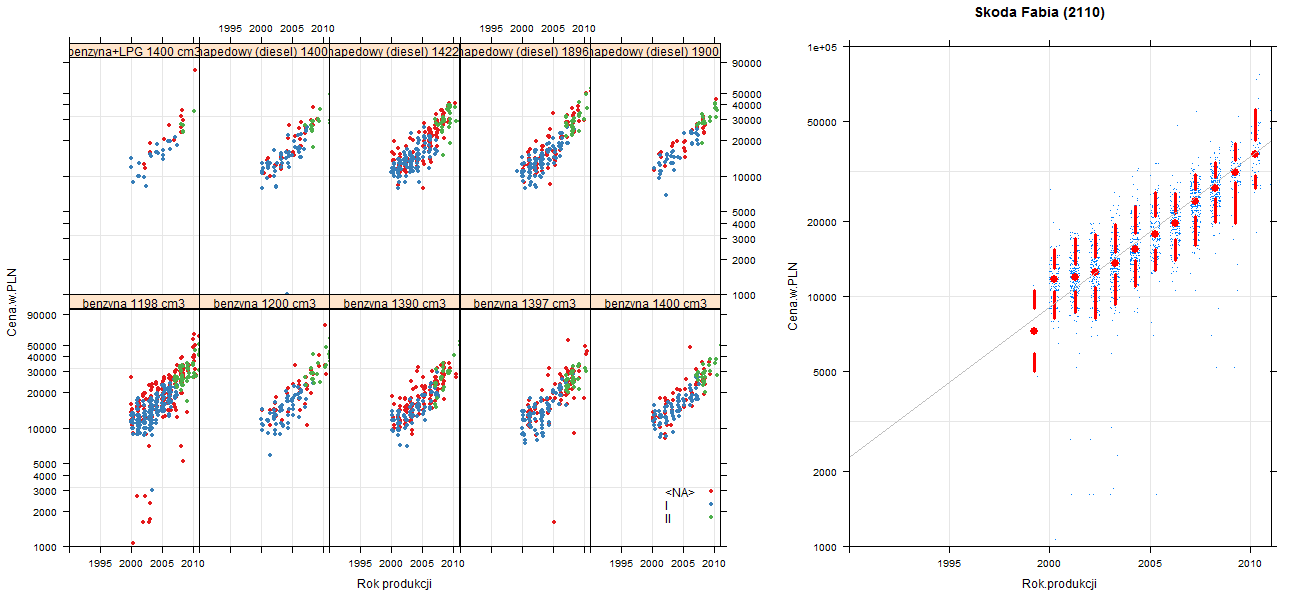The height and width of the screenshot is (600, 1300).
Task: Click the diesel 1900 panel header strip
Action: coord(656,51)
